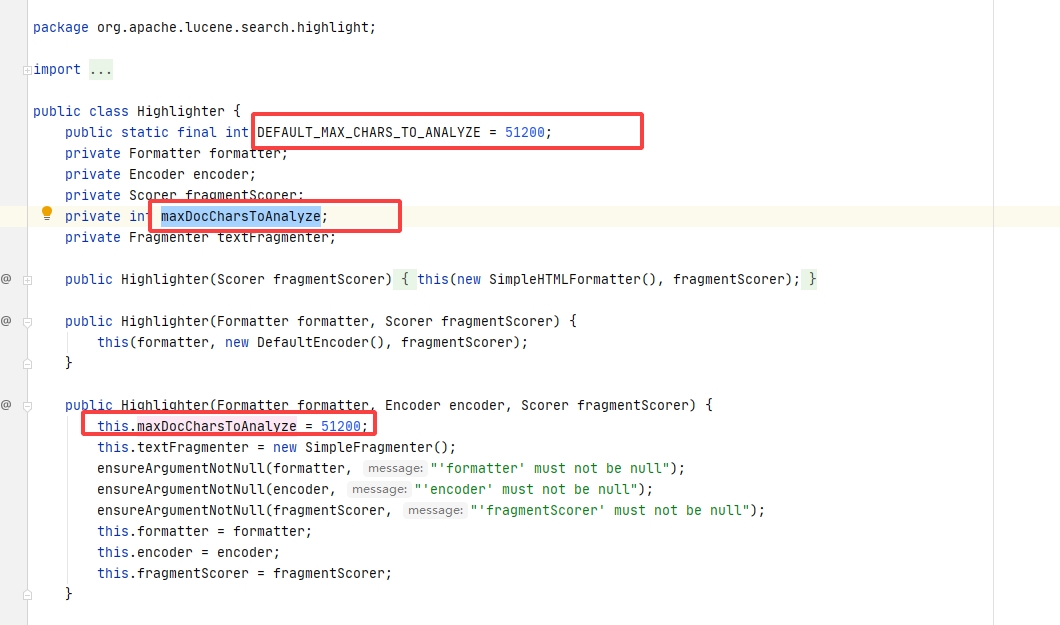Click string "'fragmentScorer' must not be null"

[610, 510]
